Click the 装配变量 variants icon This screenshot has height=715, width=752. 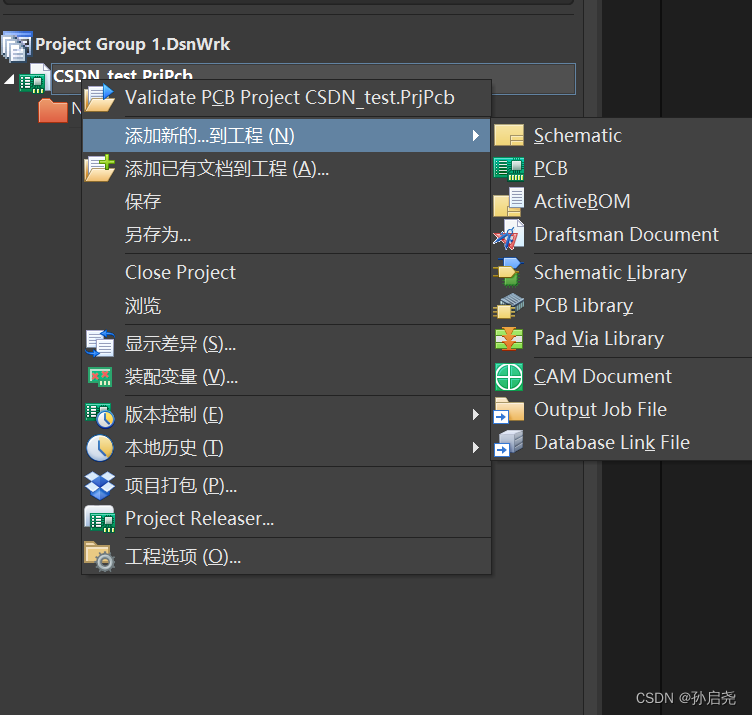pos(100,377)
